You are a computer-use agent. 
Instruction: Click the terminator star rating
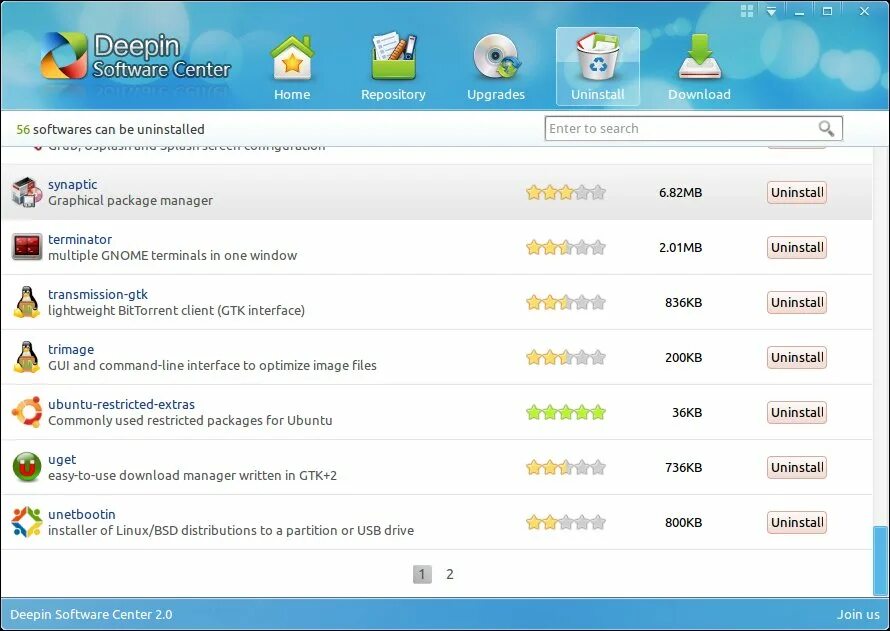pyautogui.click(x=566, y=247)
